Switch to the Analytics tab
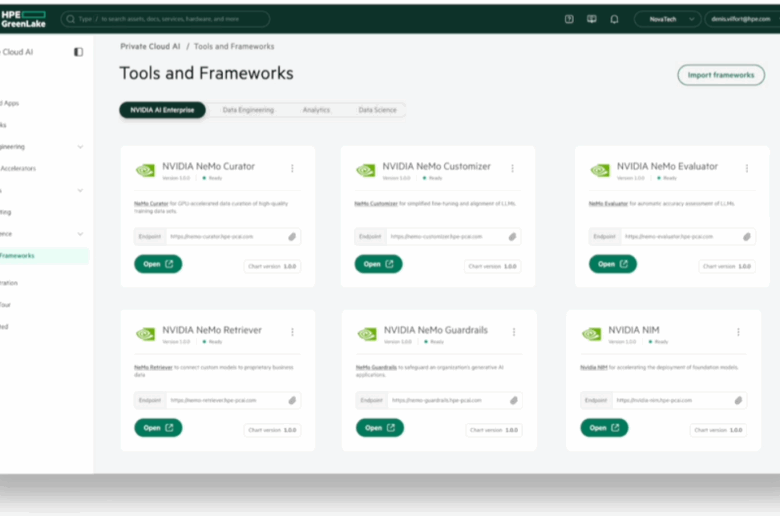Image resolution: width=780 pixels, height=516 pixels. tap(316, 110)
